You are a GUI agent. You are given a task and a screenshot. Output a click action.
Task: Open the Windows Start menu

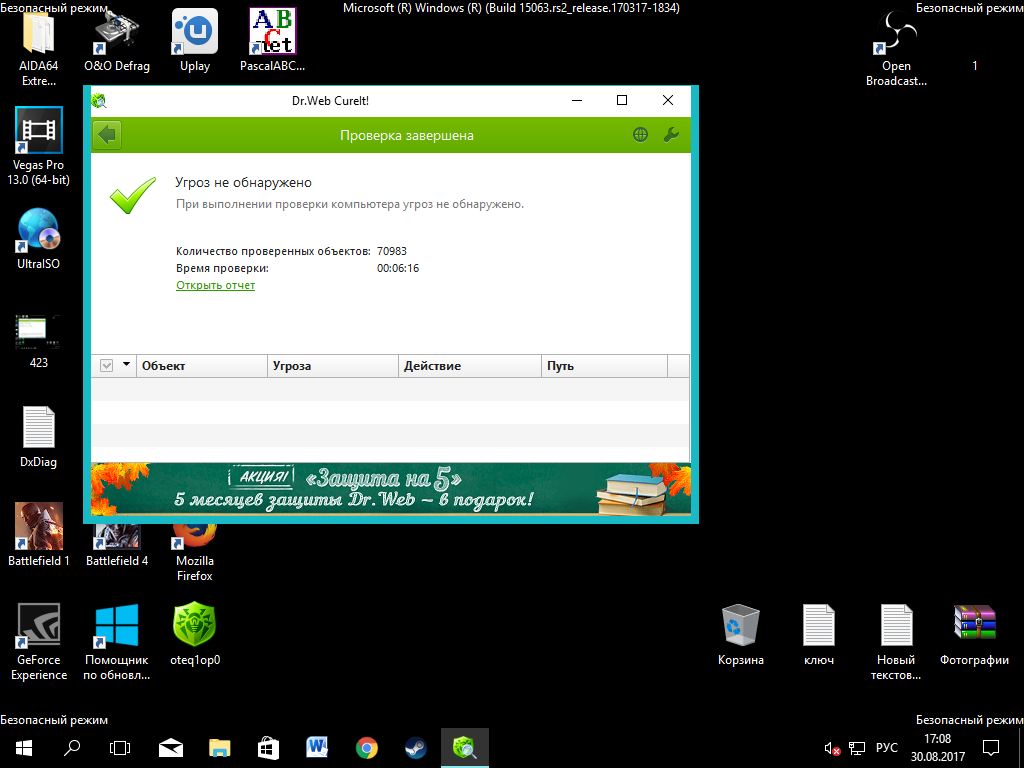24,748
